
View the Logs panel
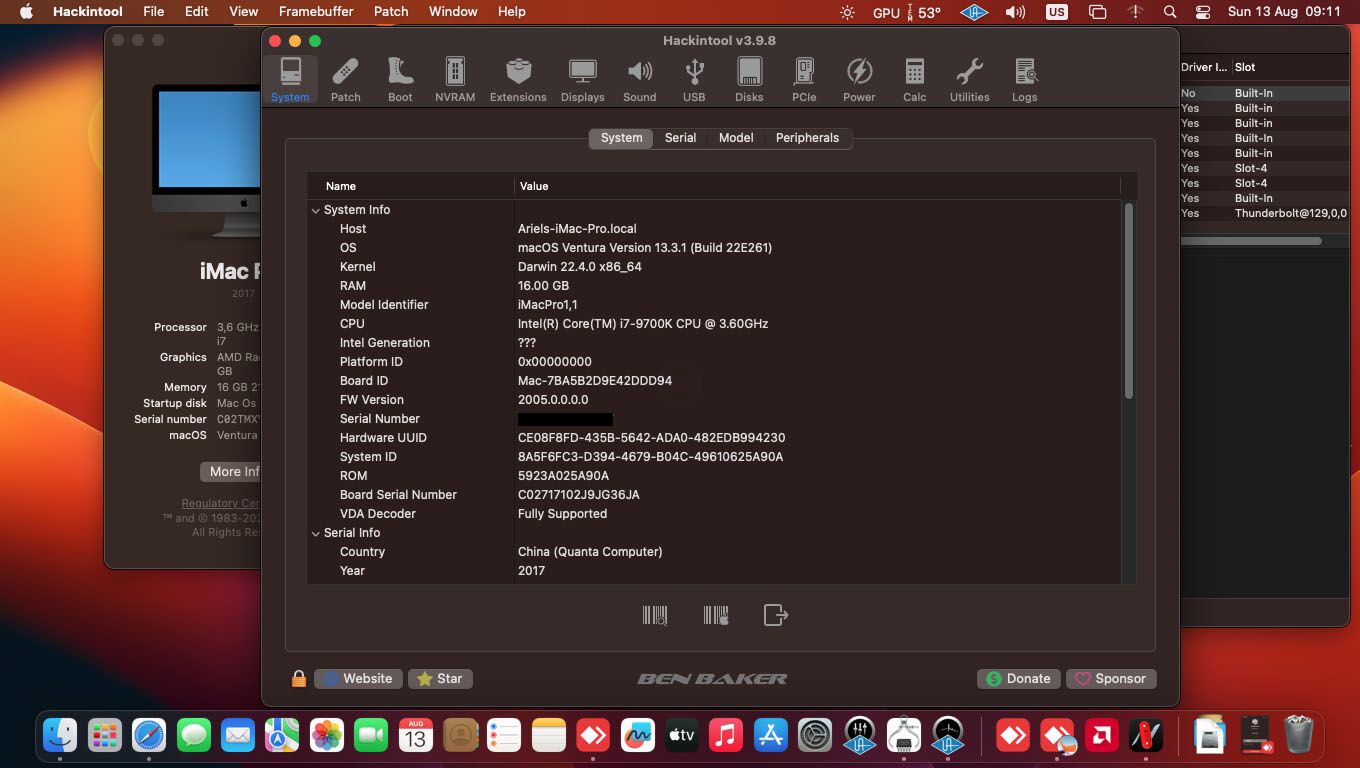pos(1024,77)
